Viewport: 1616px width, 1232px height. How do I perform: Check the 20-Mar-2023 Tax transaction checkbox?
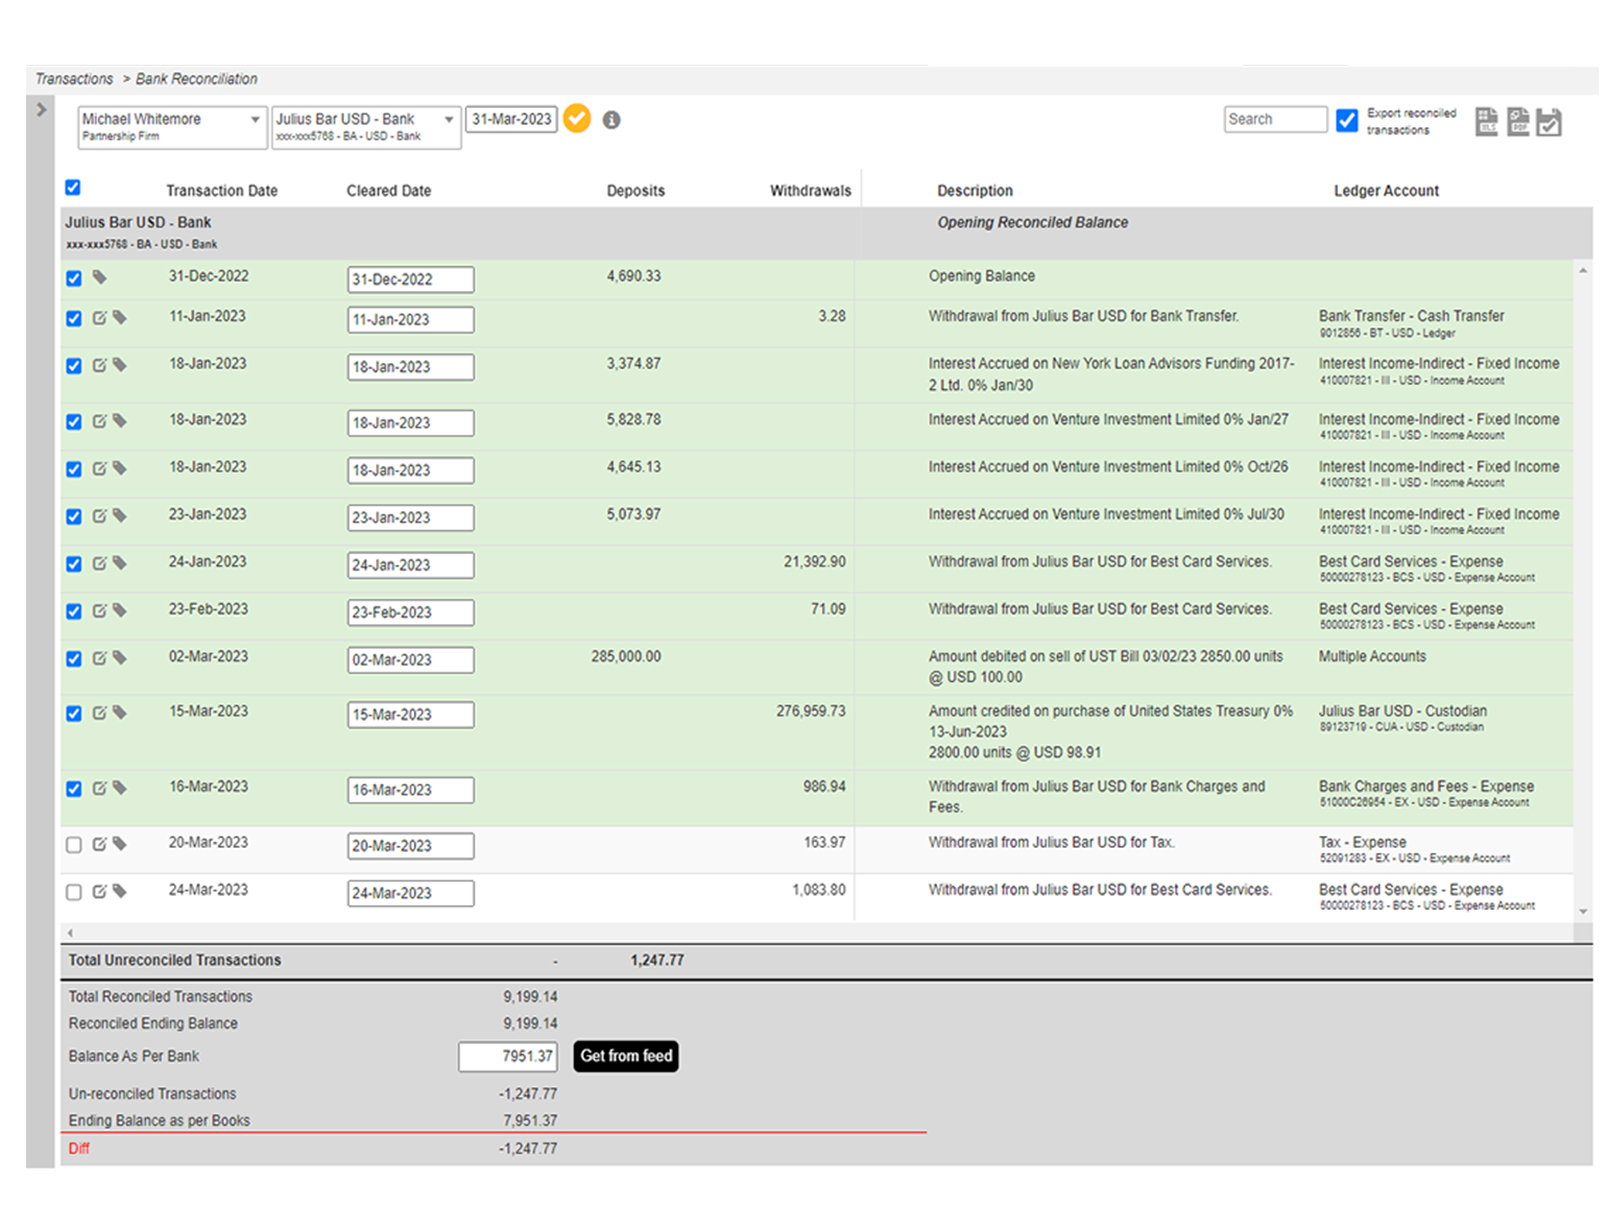point(74,845)
